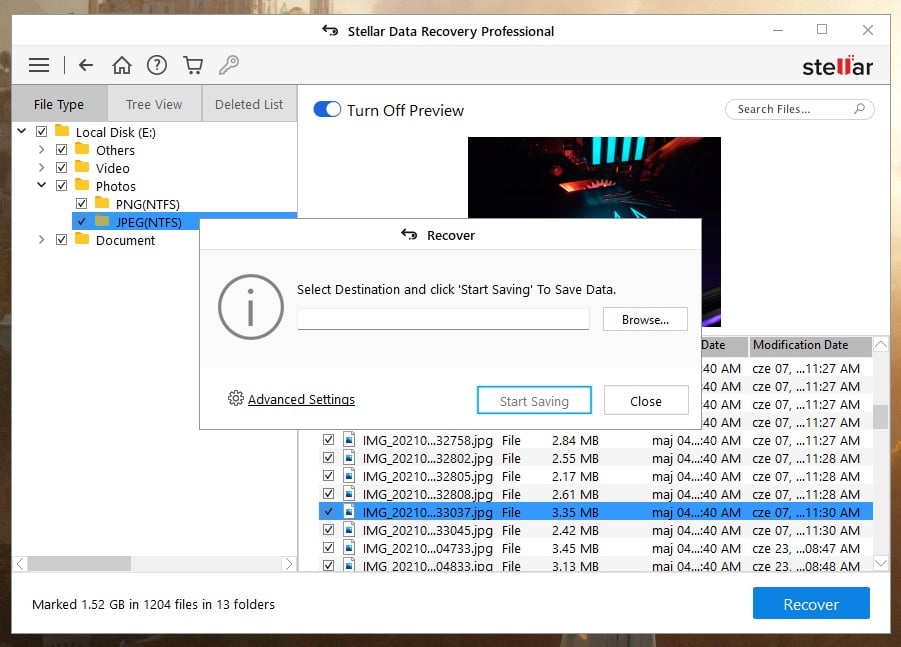The width and height of the screenshot is (901, 647).
Task: Uncheck the Photos folder checkbox
Action: pos(61,186)
